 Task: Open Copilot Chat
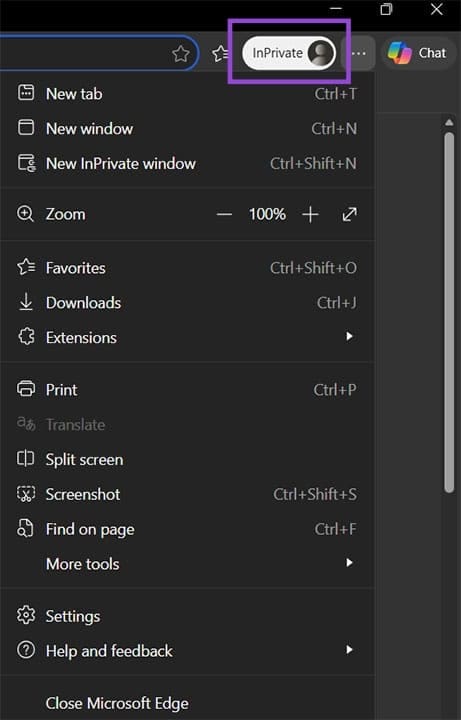point(418,53)
